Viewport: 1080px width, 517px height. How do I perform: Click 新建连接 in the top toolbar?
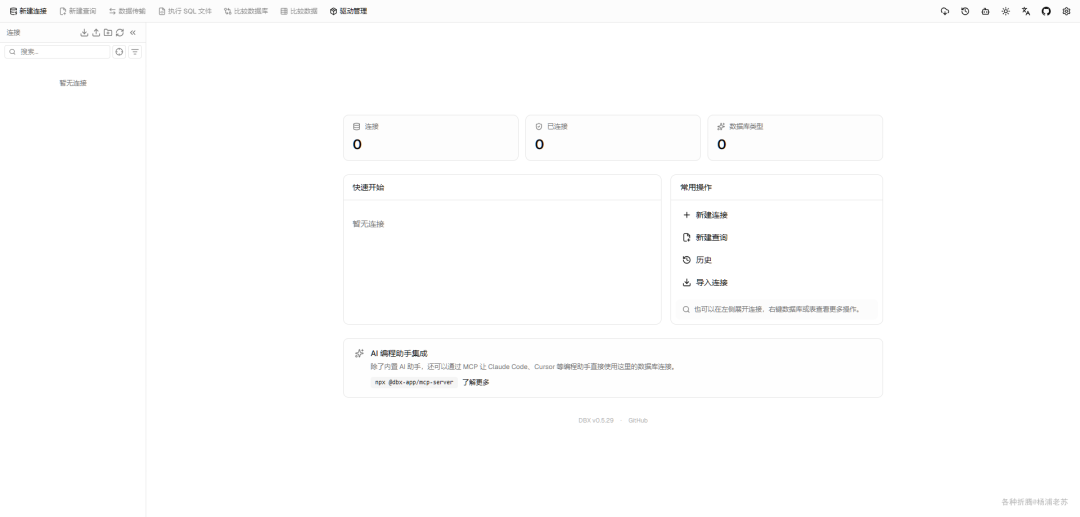coord(28,11)
